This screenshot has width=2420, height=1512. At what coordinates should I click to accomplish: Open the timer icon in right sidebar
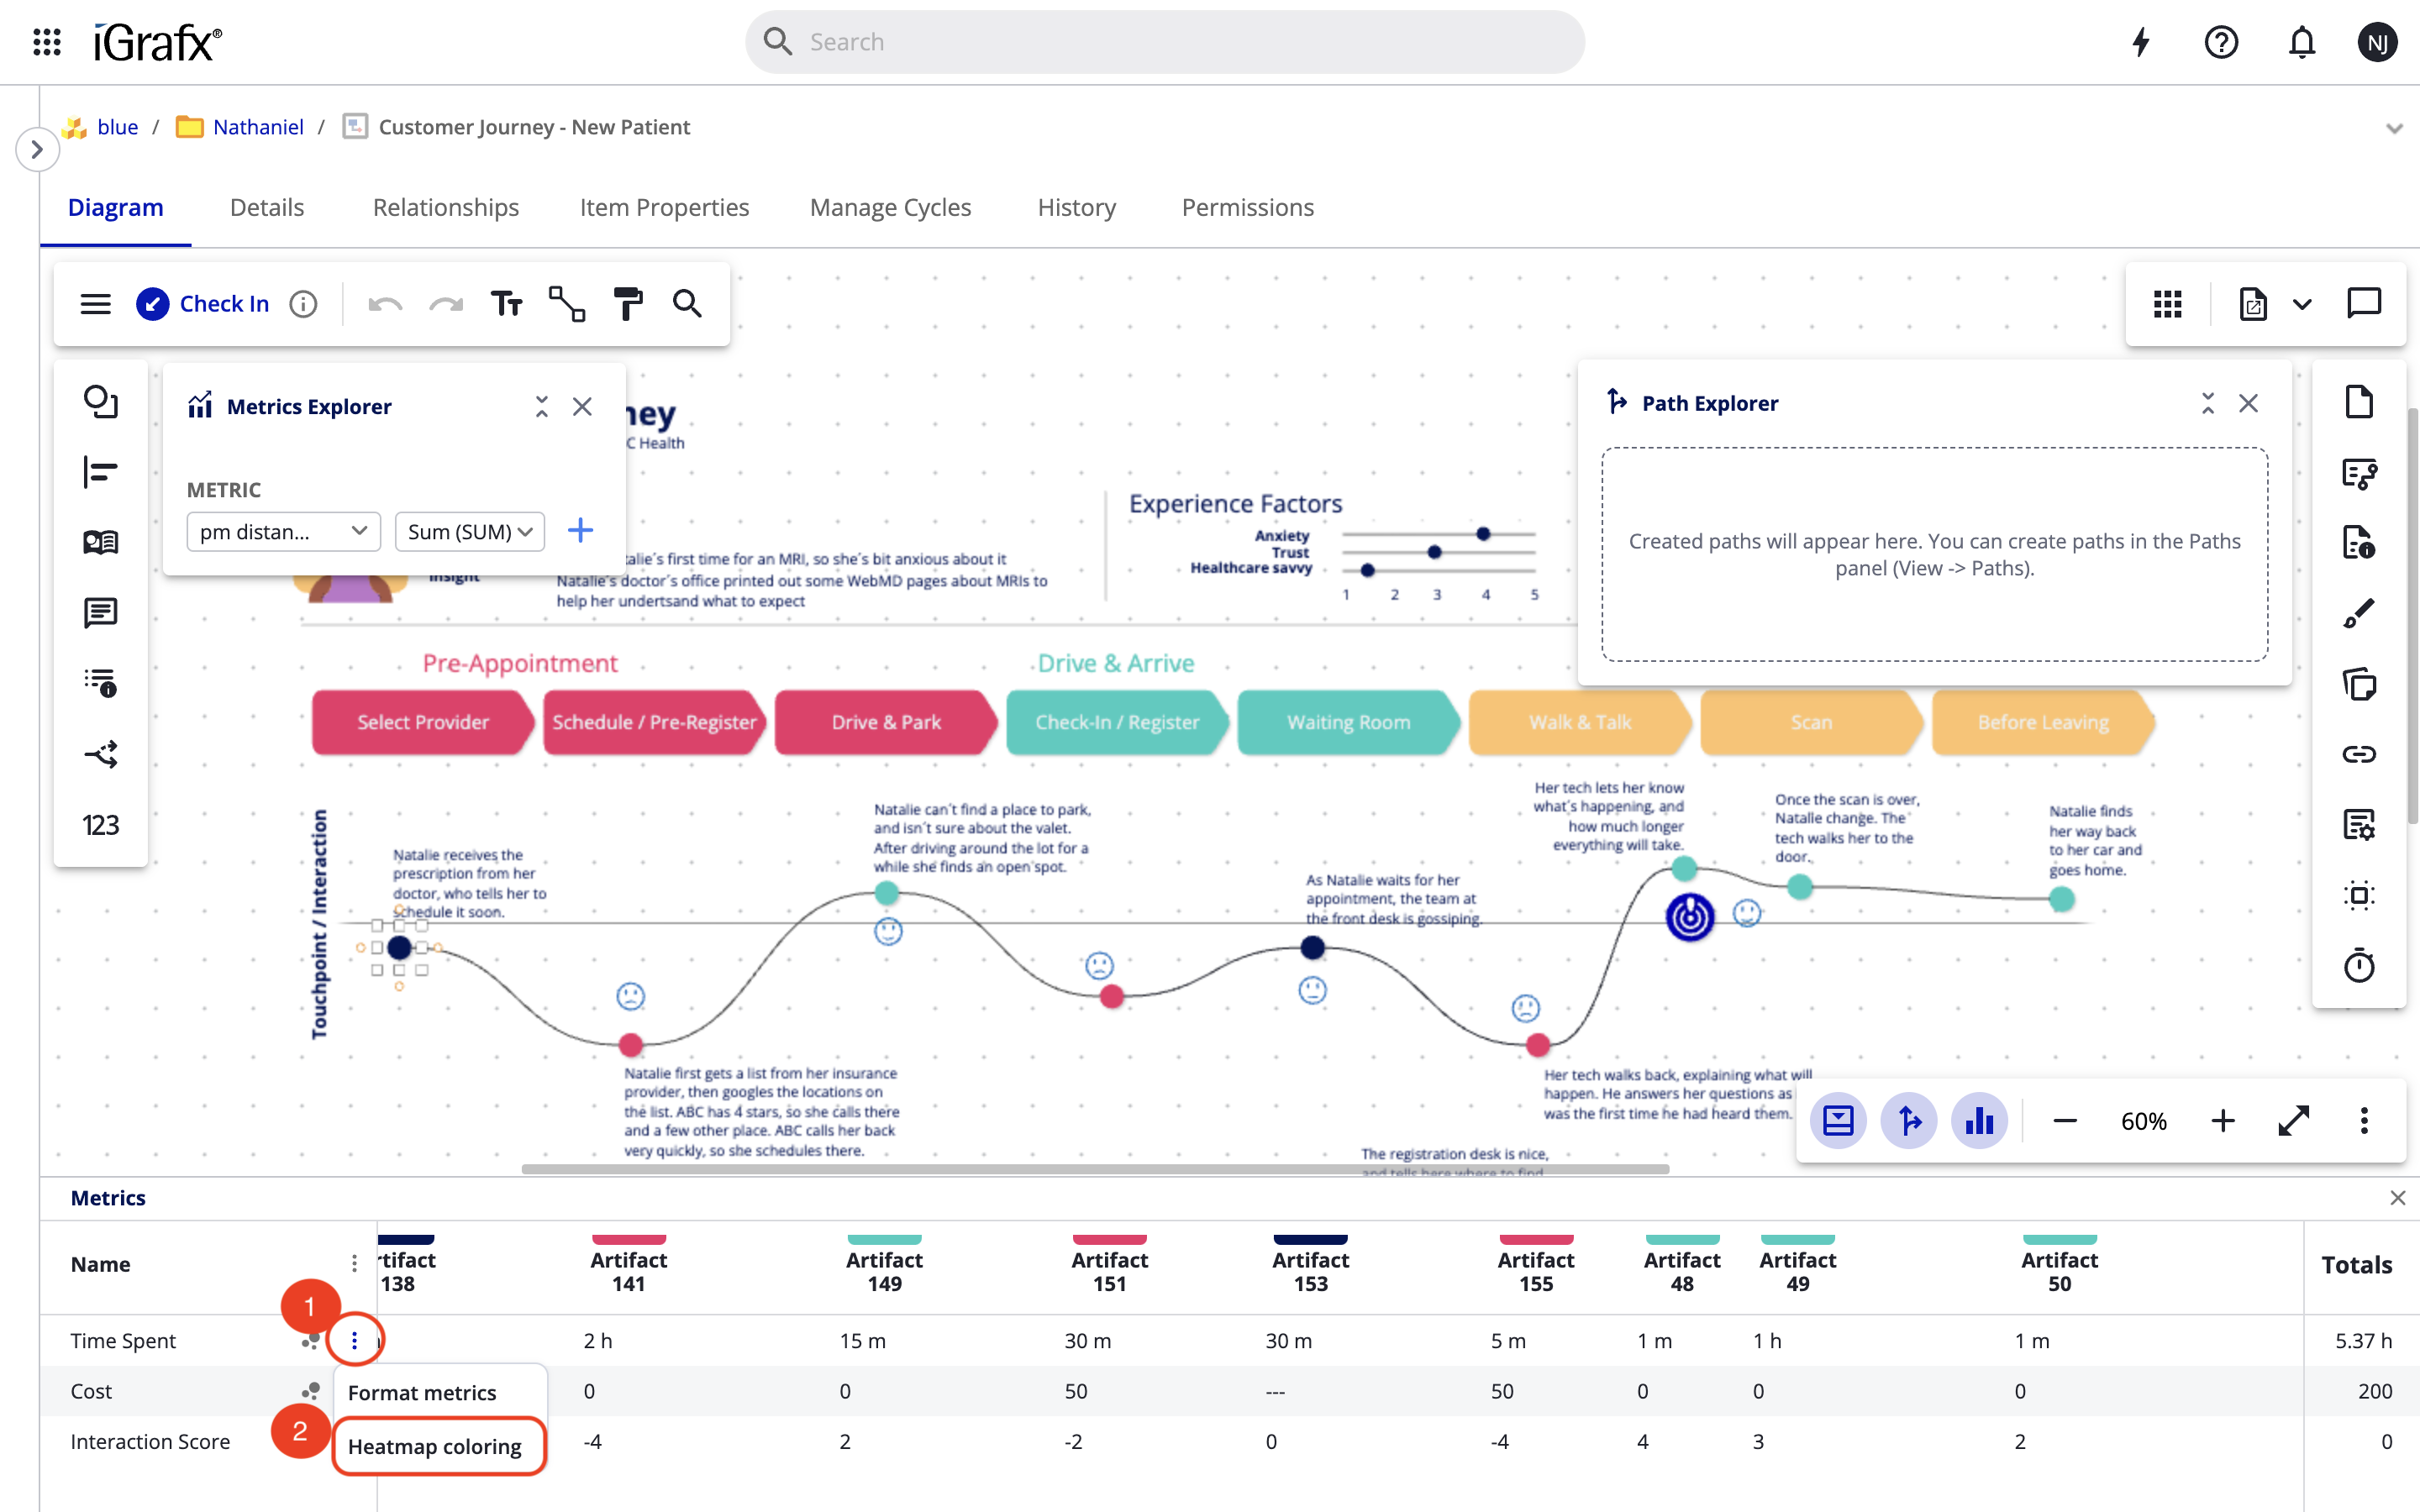2359,965
